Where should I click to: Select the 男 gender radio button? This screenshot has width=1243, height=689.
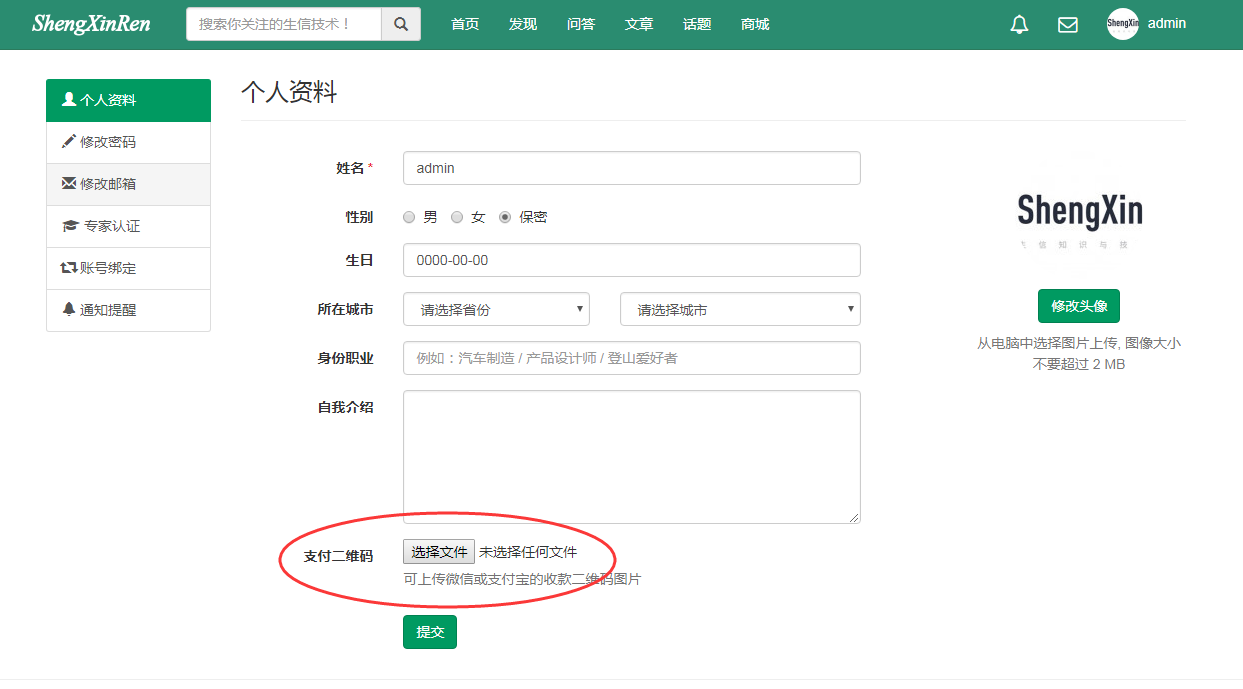click(409, 217)
